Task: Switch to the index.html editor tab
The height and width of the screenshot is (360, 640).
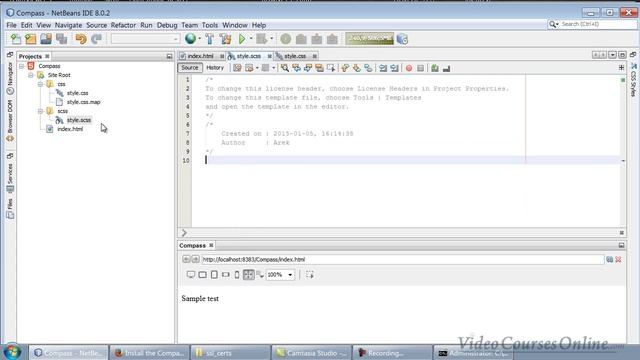Action: click(x=200, y=56)
